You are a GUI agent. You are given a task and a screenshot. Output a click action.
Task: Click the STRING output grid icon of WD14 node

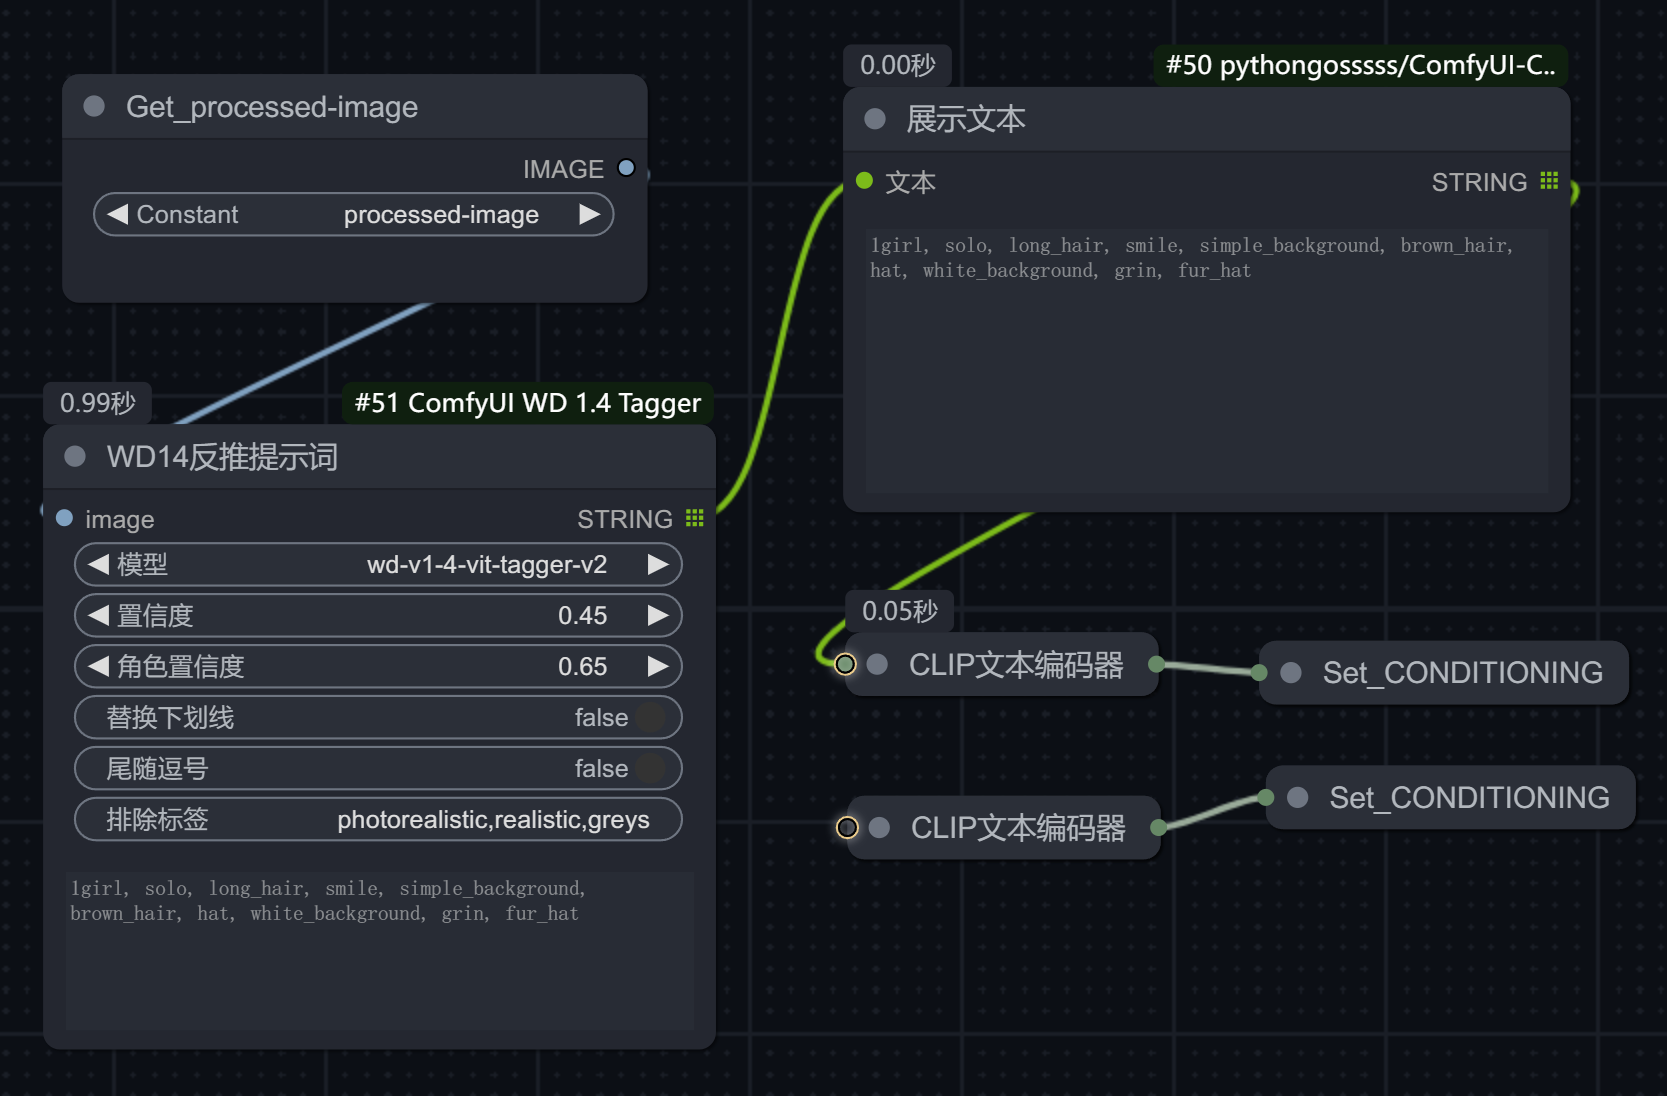click(x=695, y=518)
